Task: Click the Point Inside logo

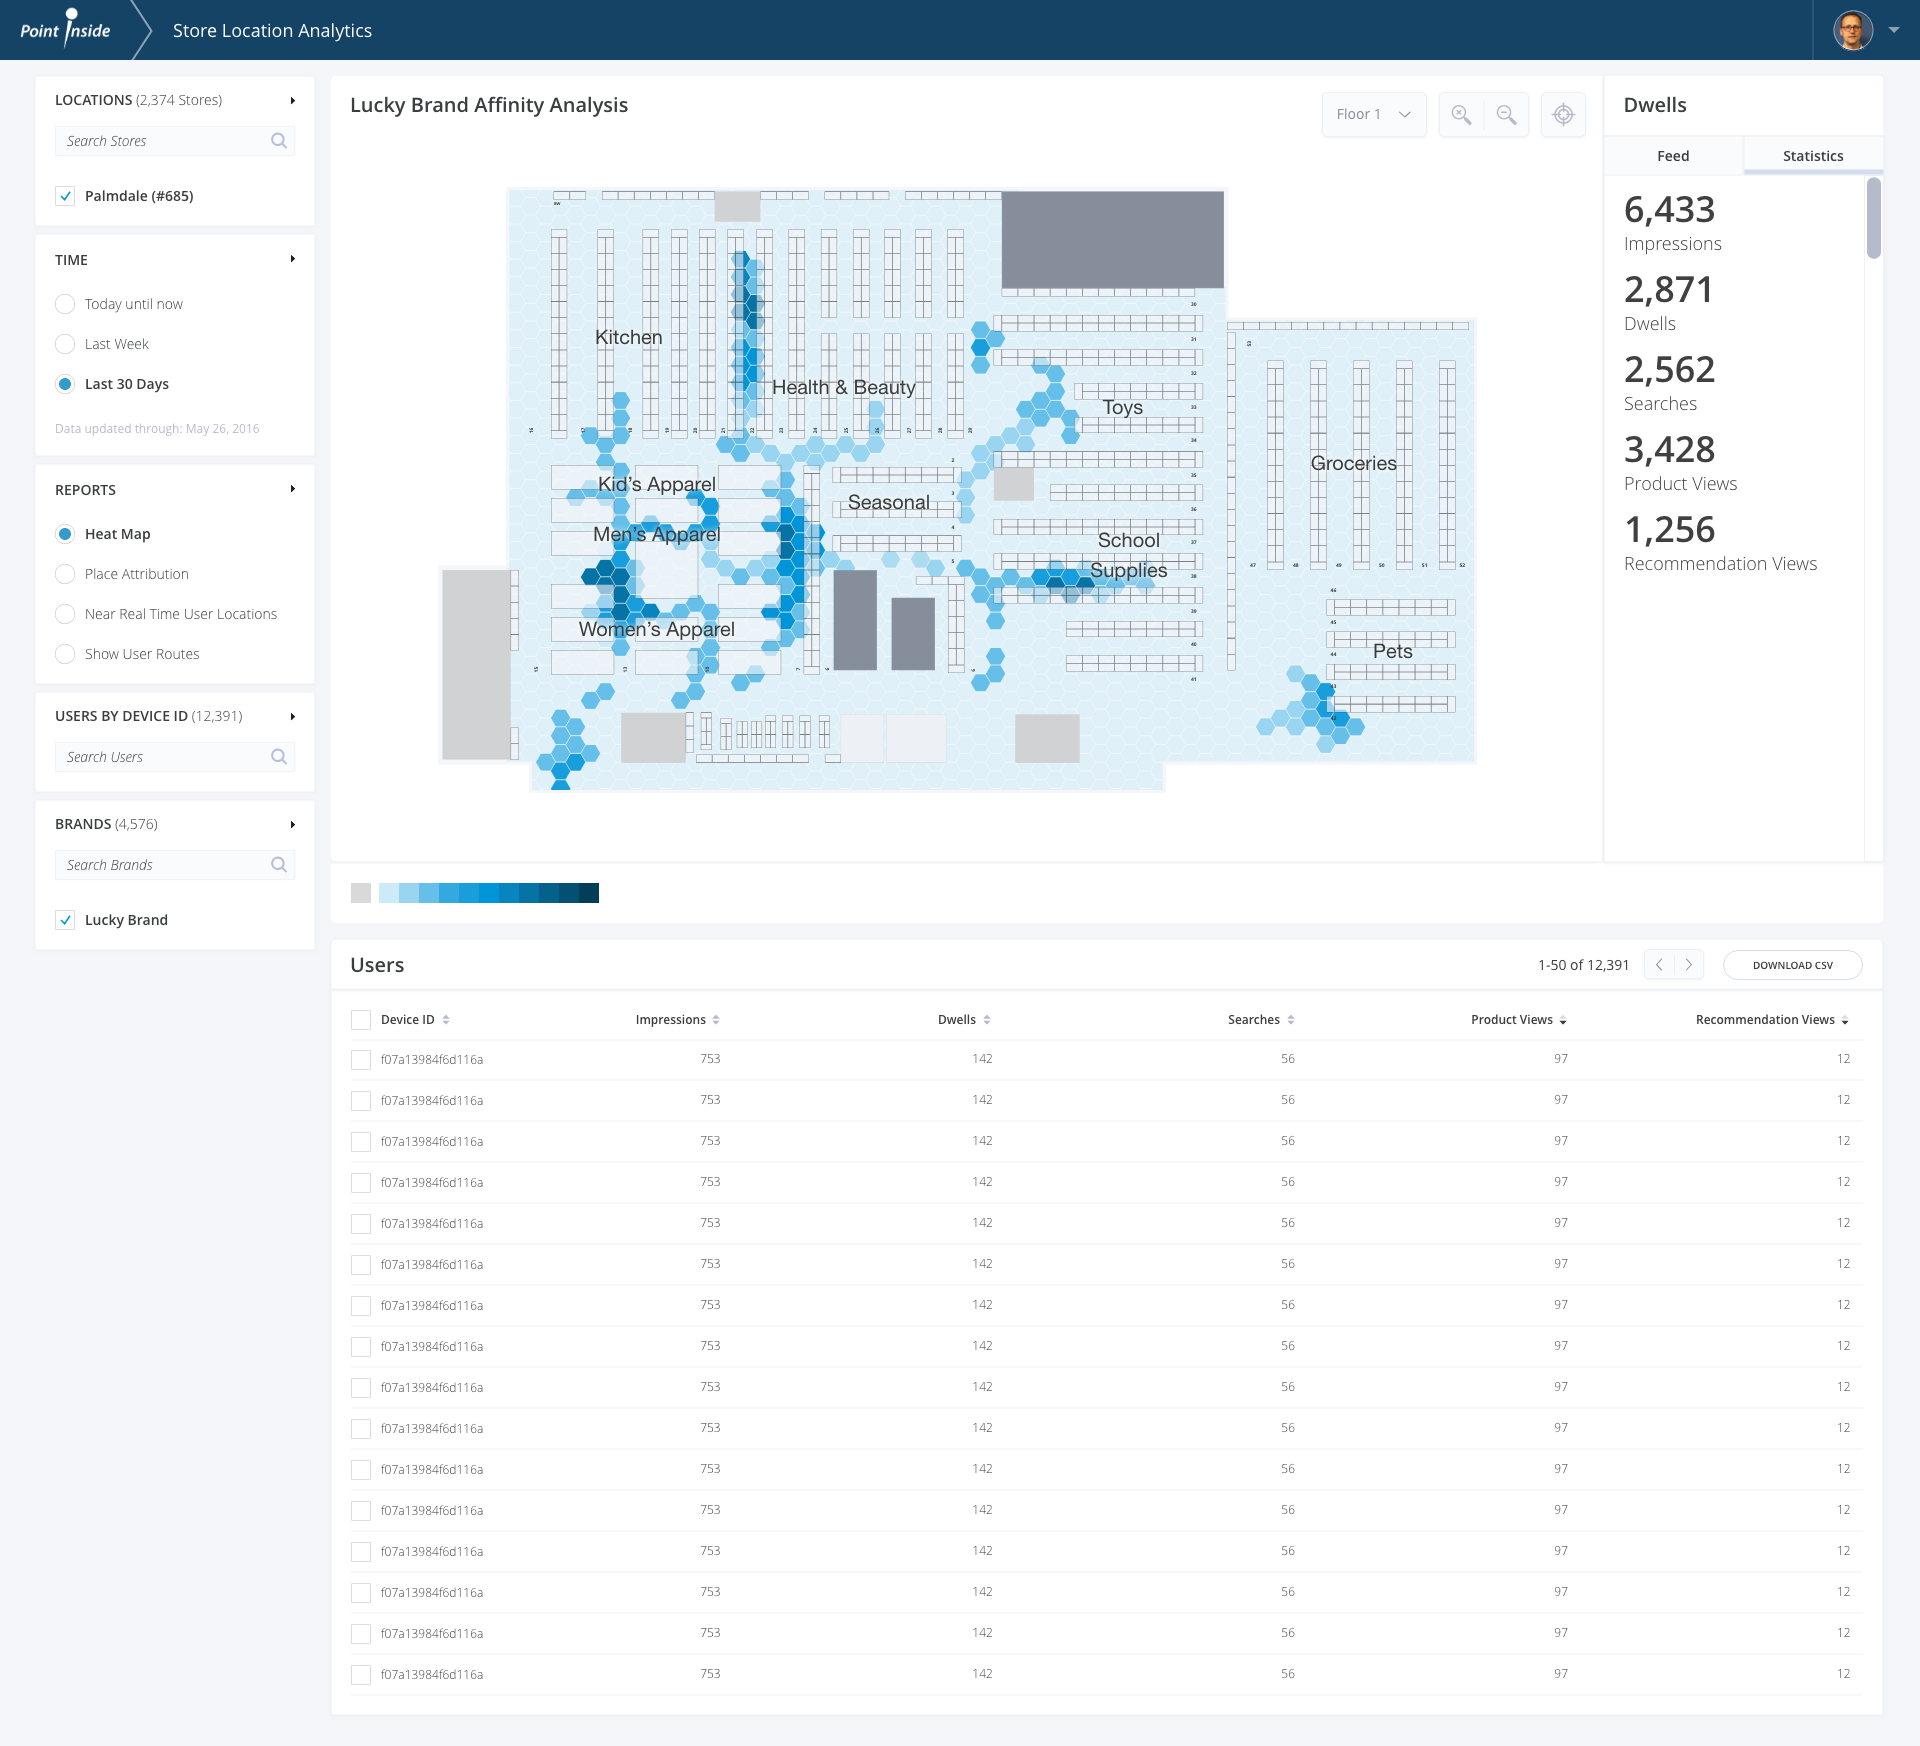Action: [x=65, y=28]
